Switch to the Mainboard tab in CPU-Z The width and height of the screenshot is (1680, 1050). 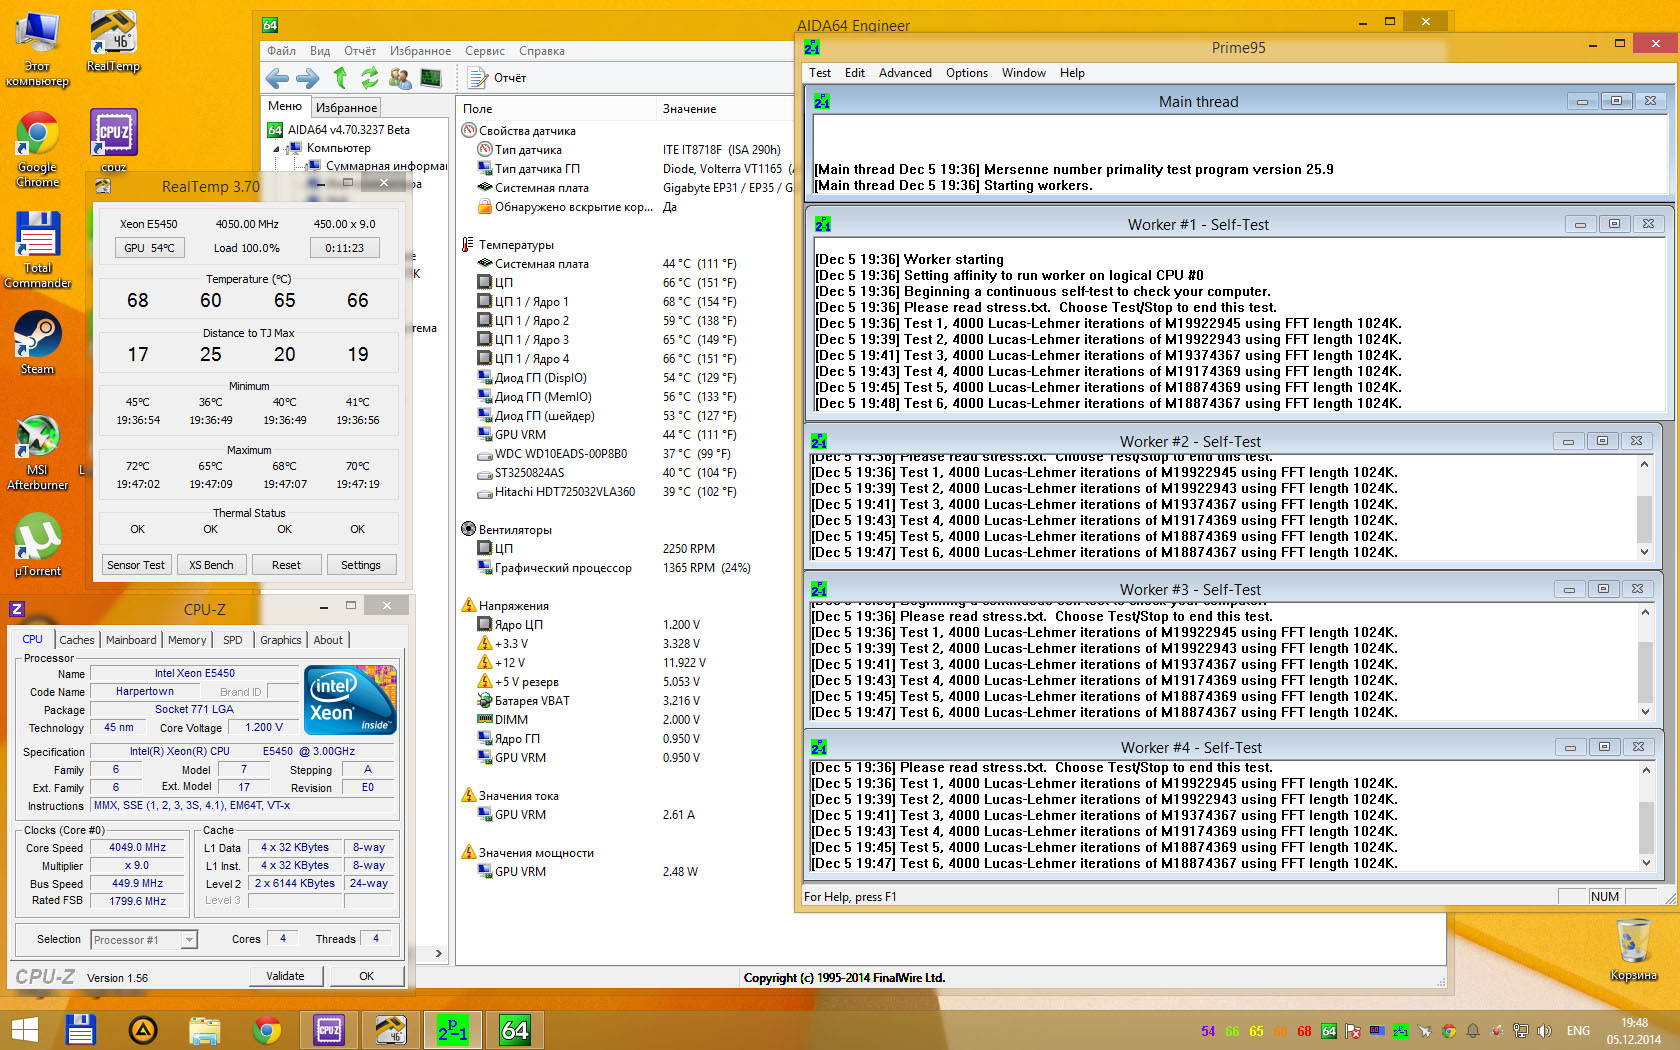[x=131, y=640]
